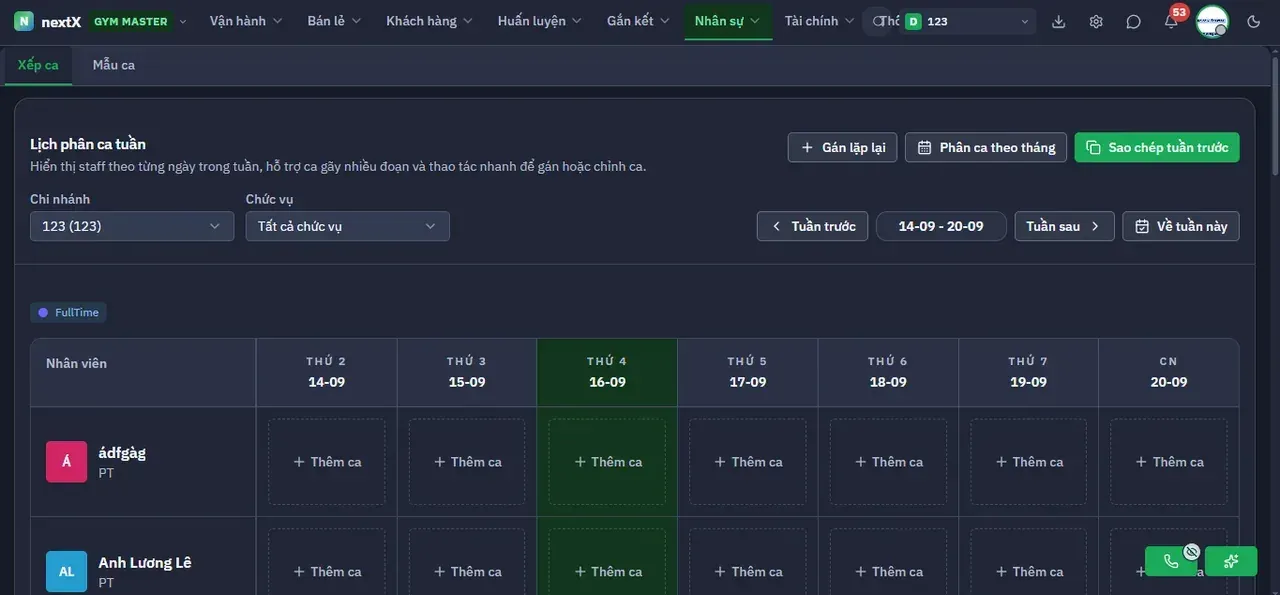The height and width of the screenshot is (595, 1280).
Task: Click the Gán lặp lại button
Action: point(843,147)
